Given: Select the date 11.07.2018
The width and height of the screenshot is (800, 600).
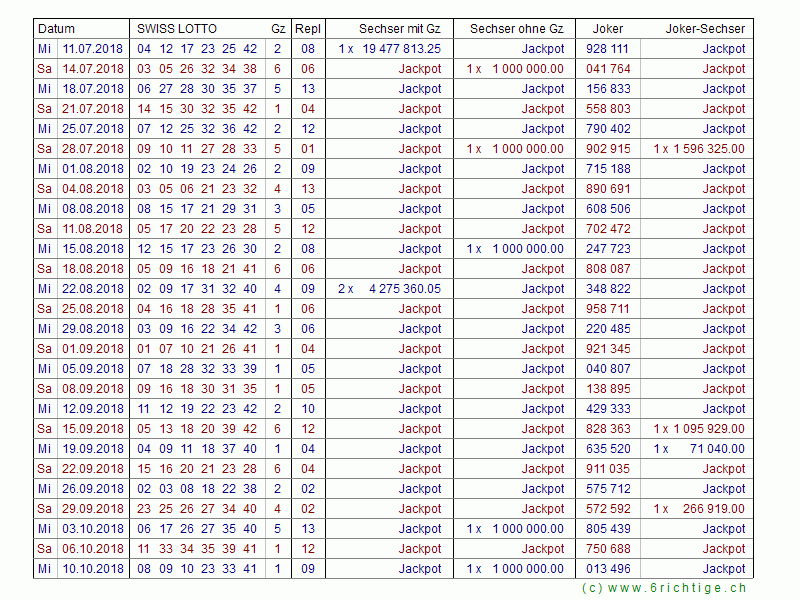Looking at the screenshot, I should (x=93, y=49).
